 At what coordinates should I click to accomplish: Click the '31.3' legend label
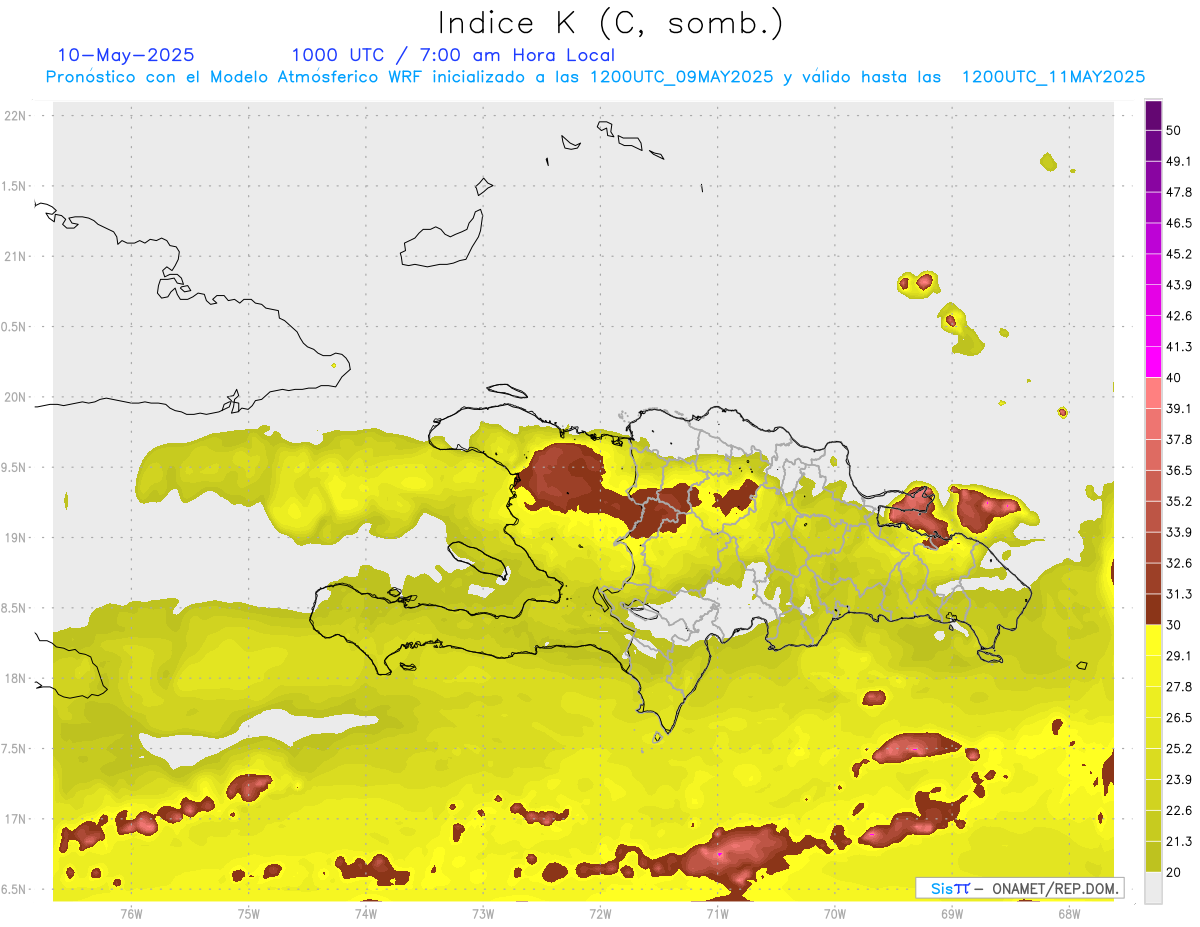coord(1179,594)
